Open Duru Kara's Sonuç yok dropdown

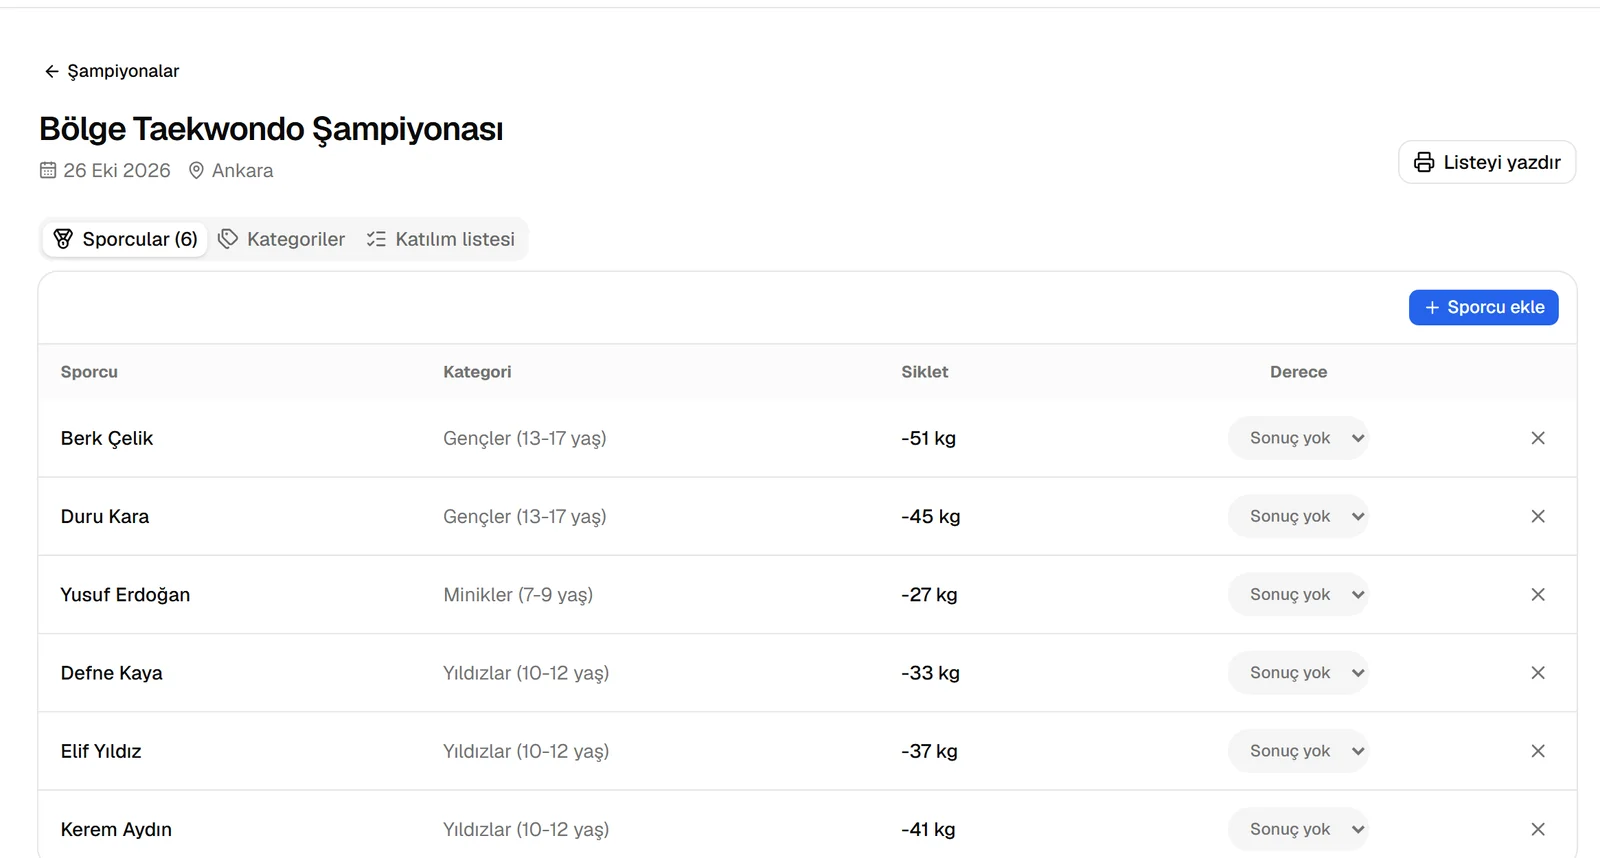pos(1298,516)
